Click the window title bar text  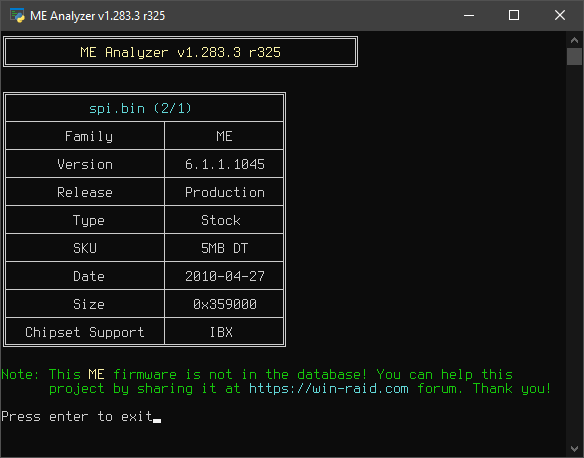[98, 16]
